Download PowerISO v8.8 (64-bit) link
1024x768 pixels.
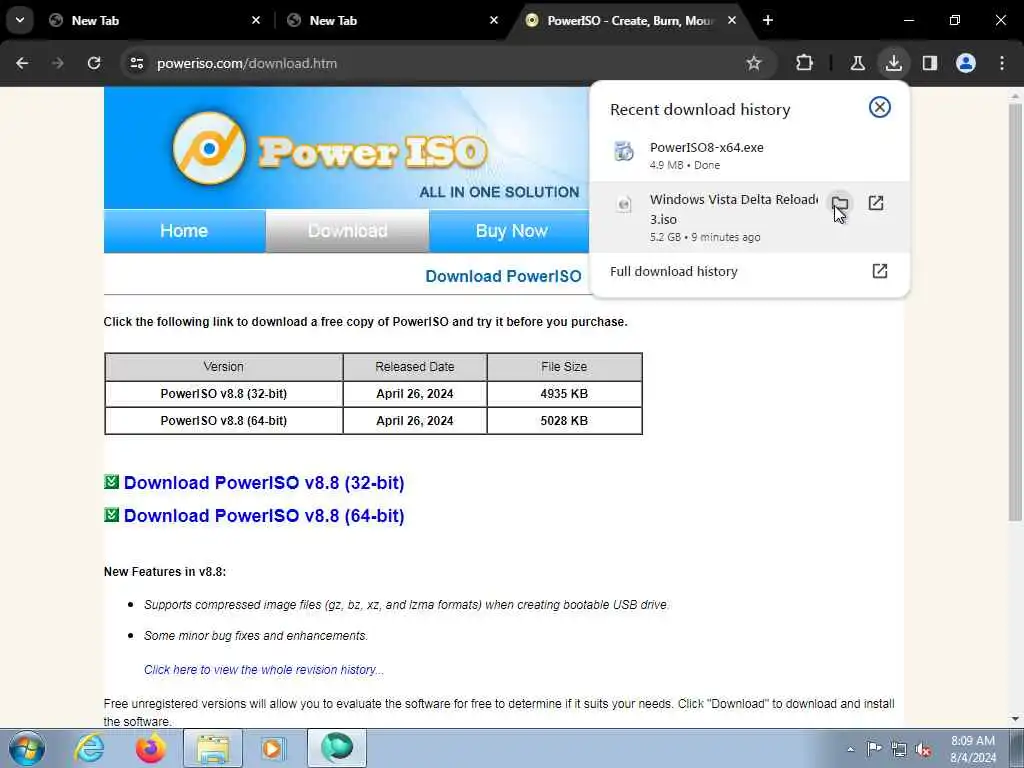pyautogui.click(x=264, y=516)
